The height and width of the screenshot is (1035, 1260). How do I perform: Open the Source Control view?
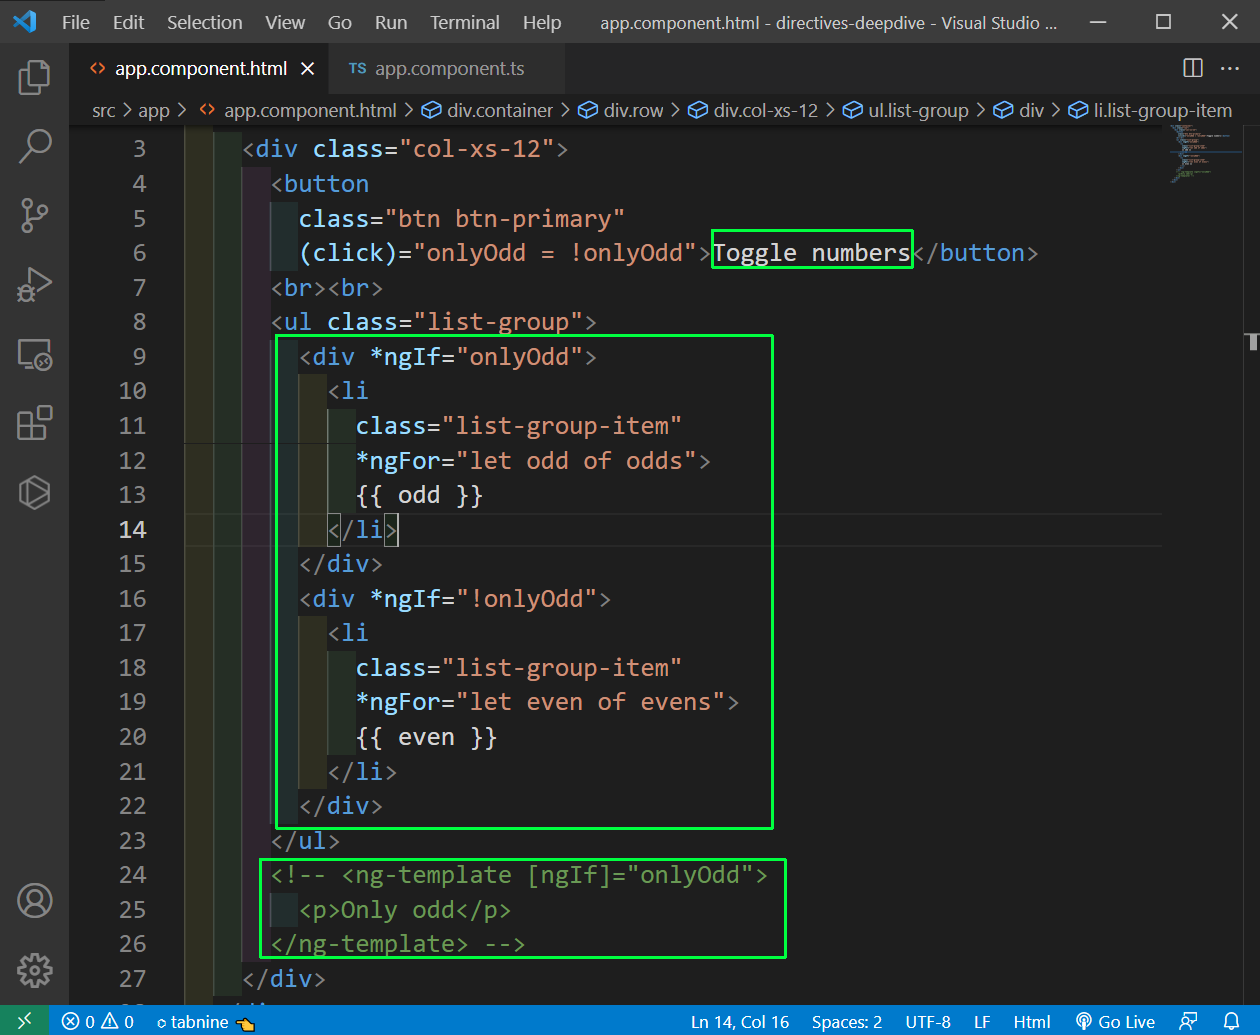coord(34,215)
